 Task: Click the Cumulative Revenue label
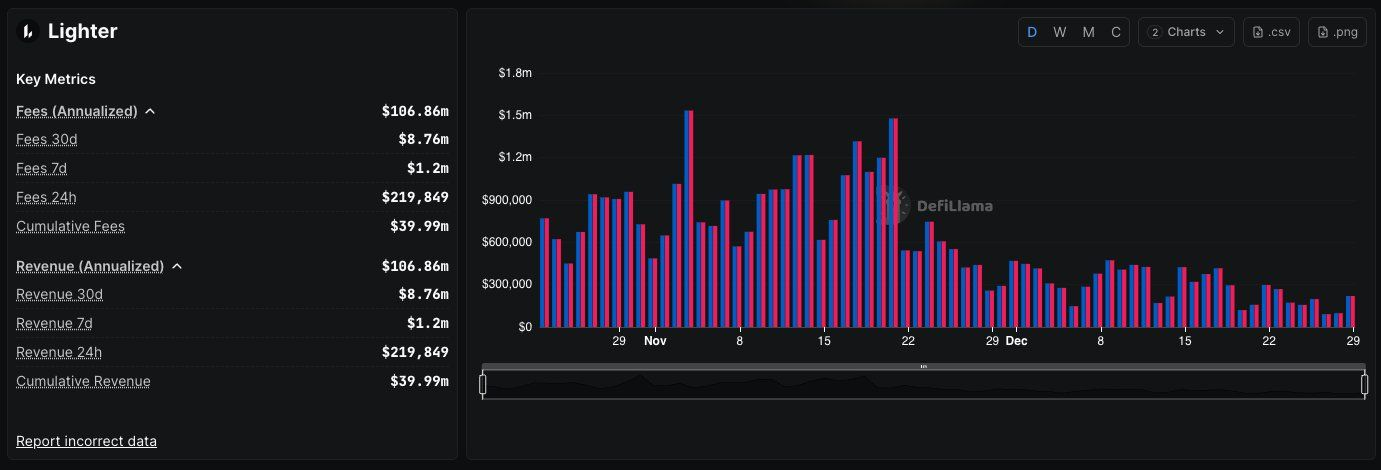click(83, 381)
